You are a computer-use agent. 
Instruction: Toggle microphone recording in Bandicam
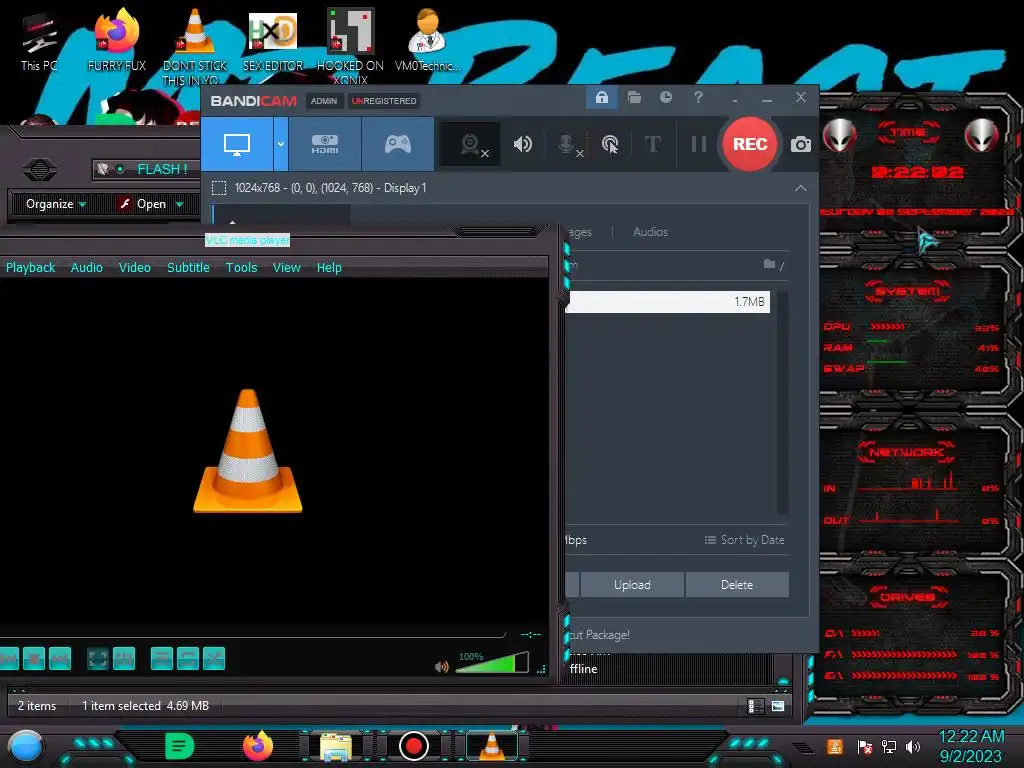click(x=568, y=144)
